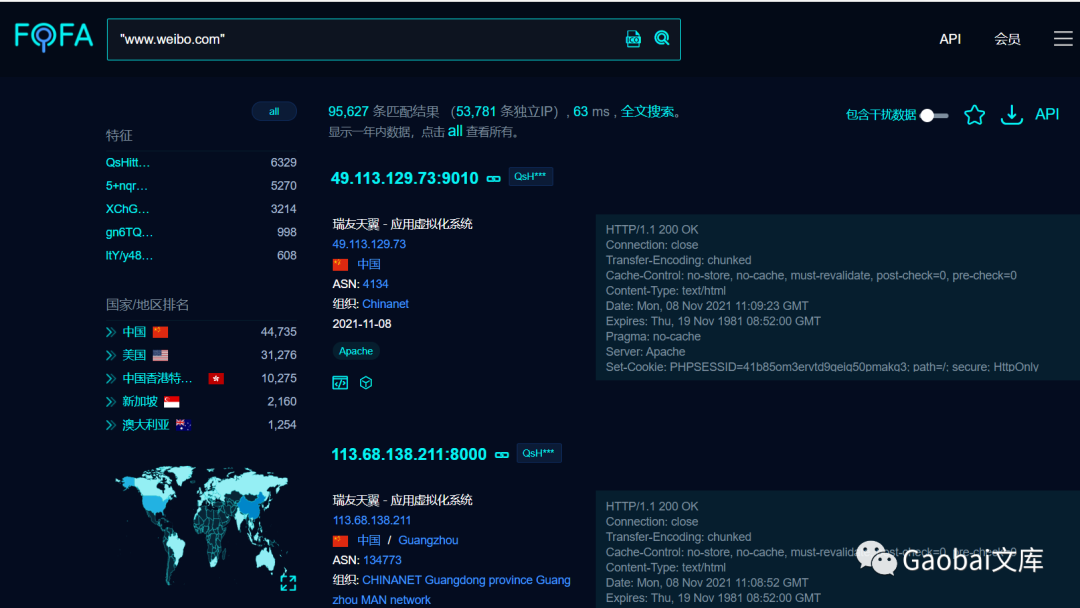Click the all filter pill above 特征

[274, 112]
